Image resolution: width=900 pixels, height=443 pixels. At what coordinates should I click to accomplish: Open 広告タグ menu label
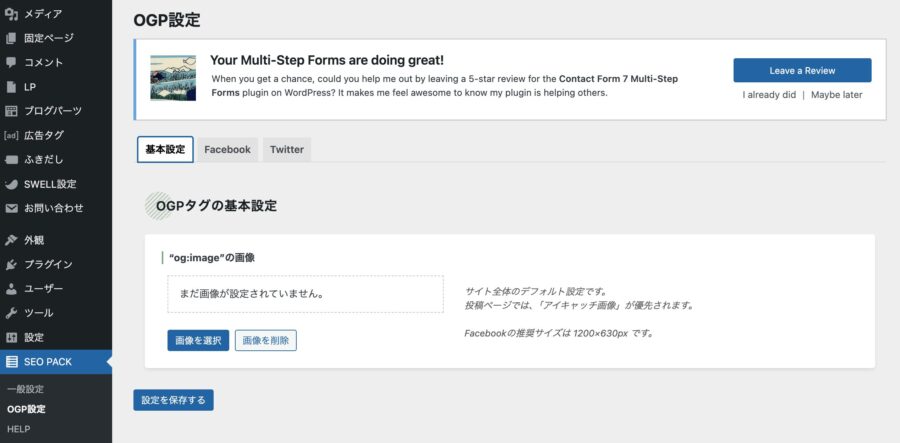pos(44,136)
